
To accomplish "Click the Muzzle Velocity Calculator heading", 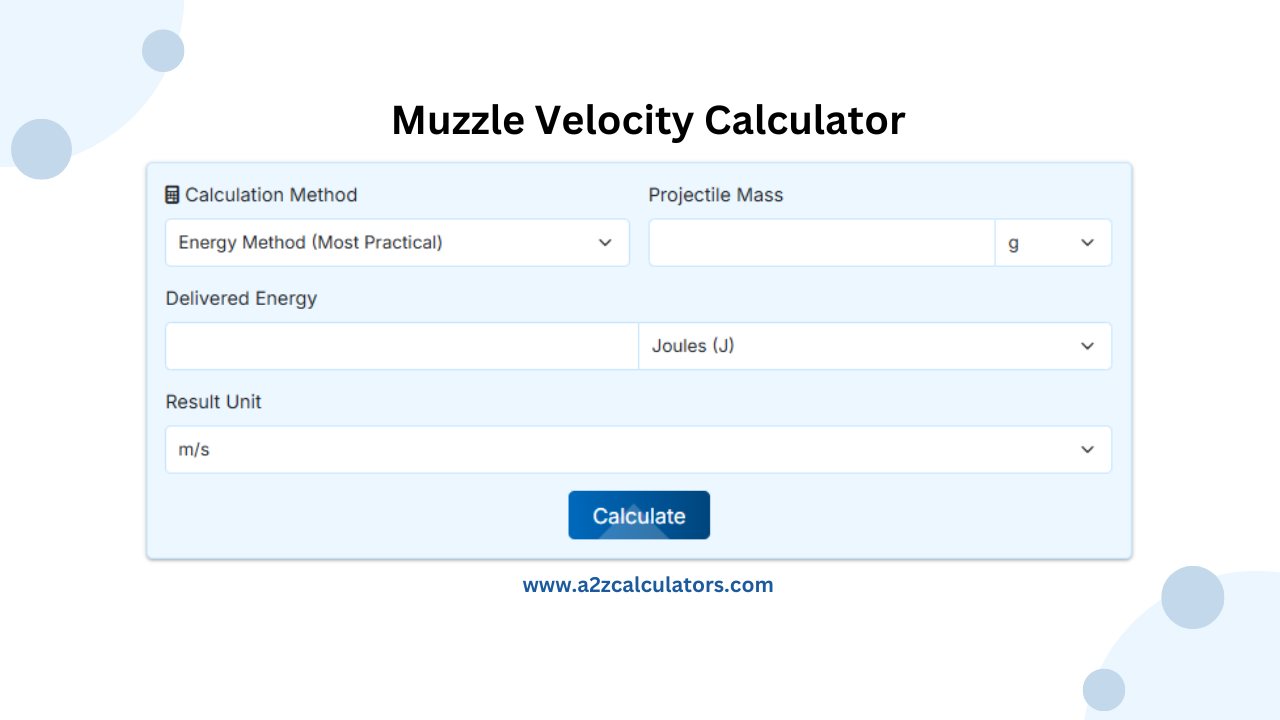I will [648, 119].
